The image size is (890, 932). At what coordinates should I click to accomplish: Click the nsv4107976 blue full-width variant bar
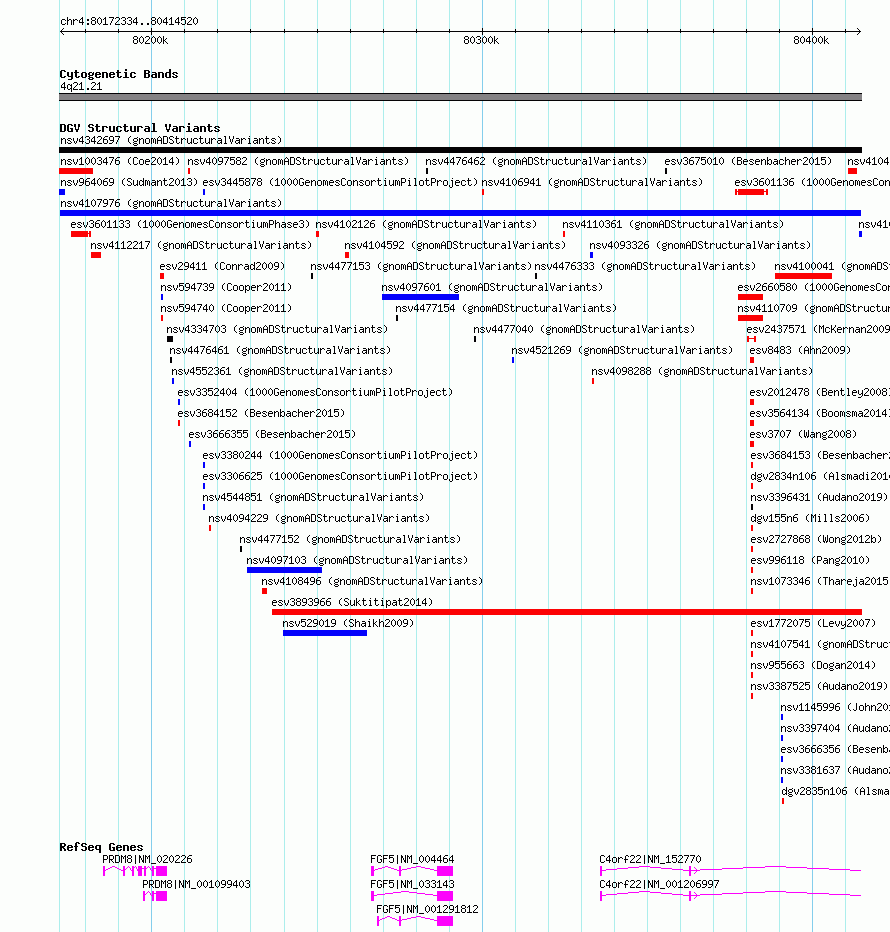tap(460, 213)
